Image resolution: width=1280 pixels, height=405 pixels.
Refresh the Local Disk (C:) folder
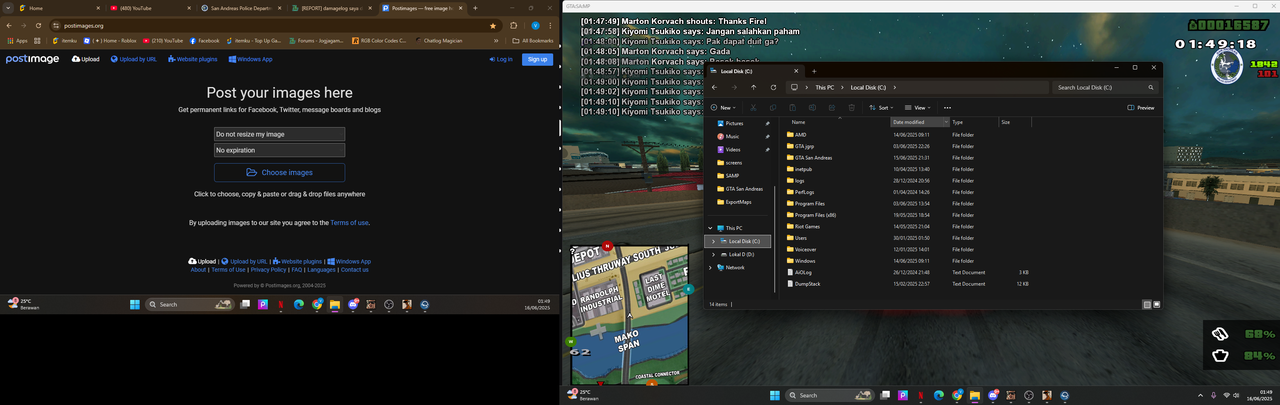[x=773, y=87]
